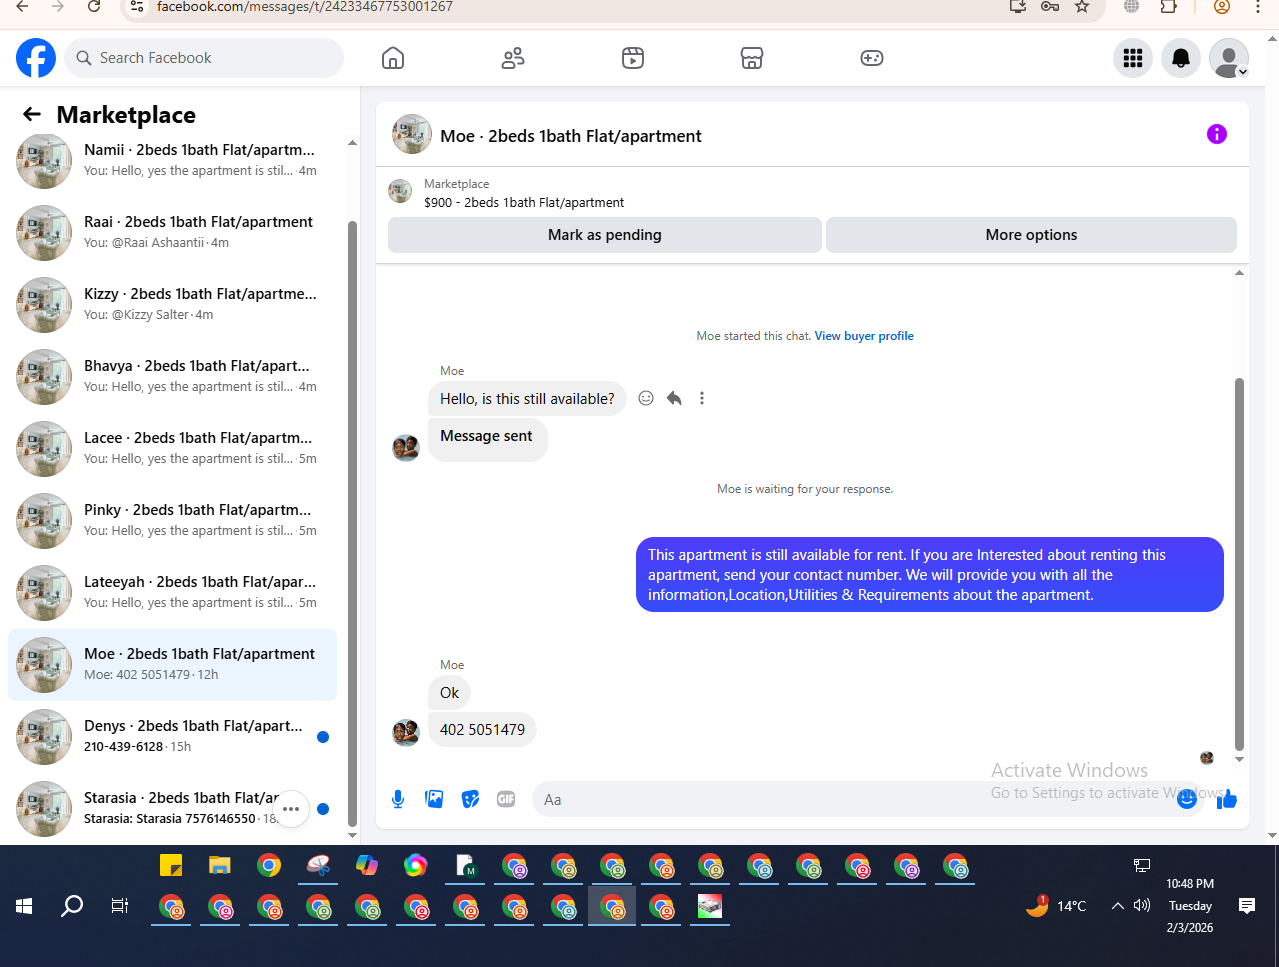Open Raai conversation in list

(172, 233)
